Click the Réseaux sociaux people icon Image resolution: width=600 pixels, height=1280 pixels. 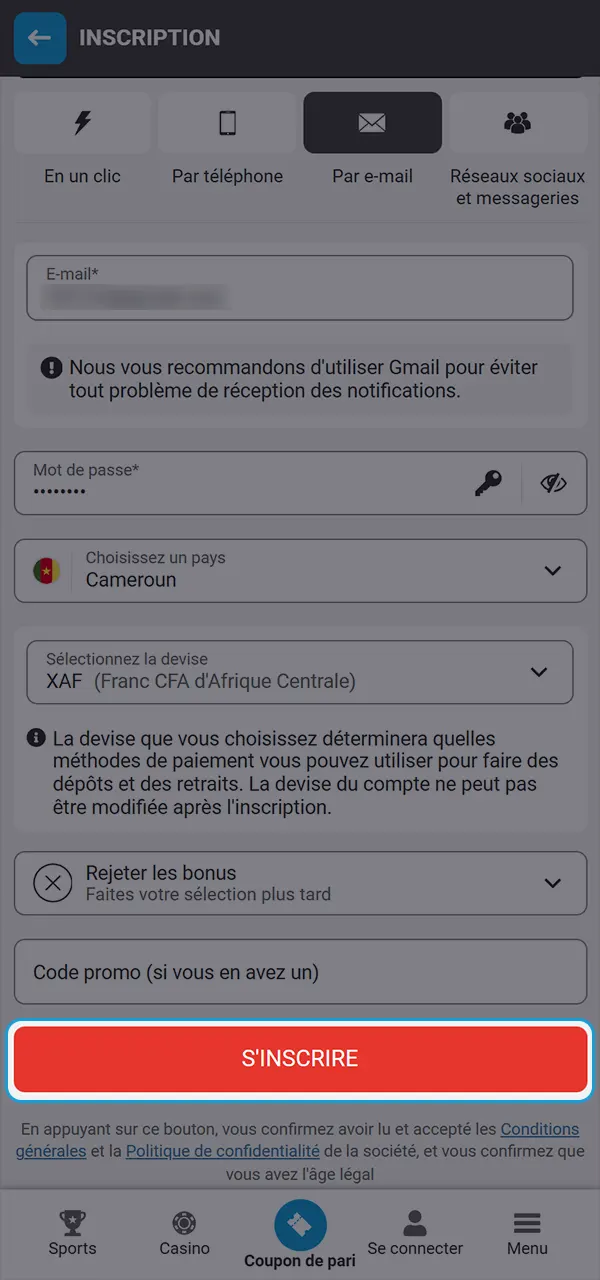point(518,122)
